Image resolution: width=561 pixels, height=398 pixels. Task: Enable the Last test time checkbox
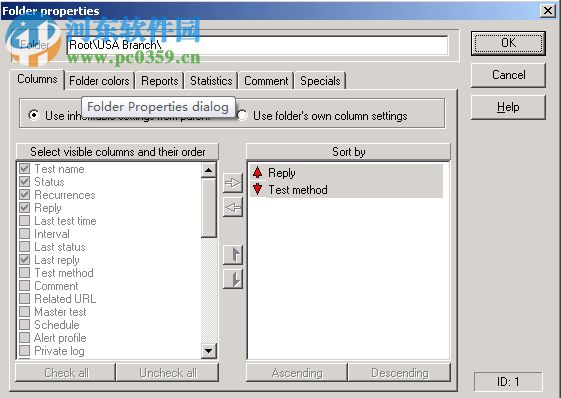(24, 220)
